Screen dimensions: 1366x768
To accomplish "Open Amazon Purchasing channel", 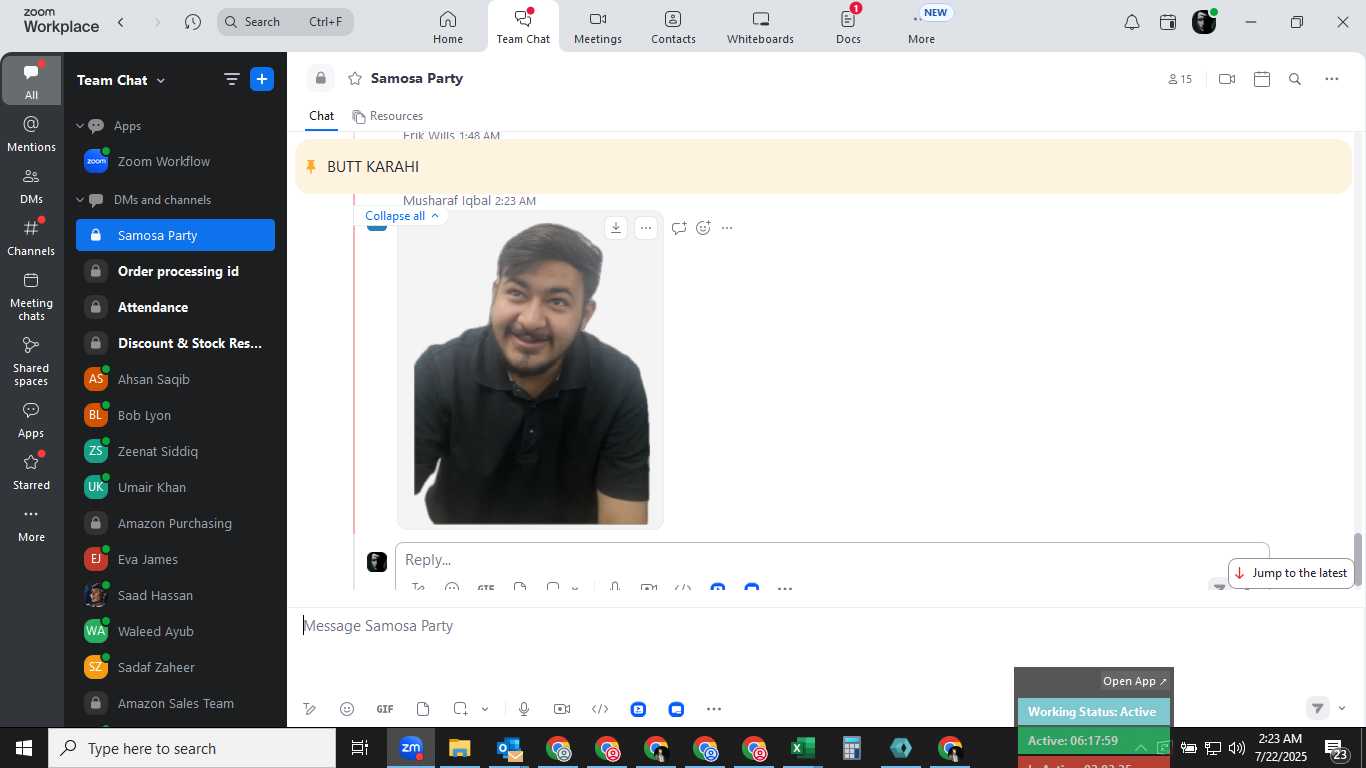I will click(x=175, y=524).
